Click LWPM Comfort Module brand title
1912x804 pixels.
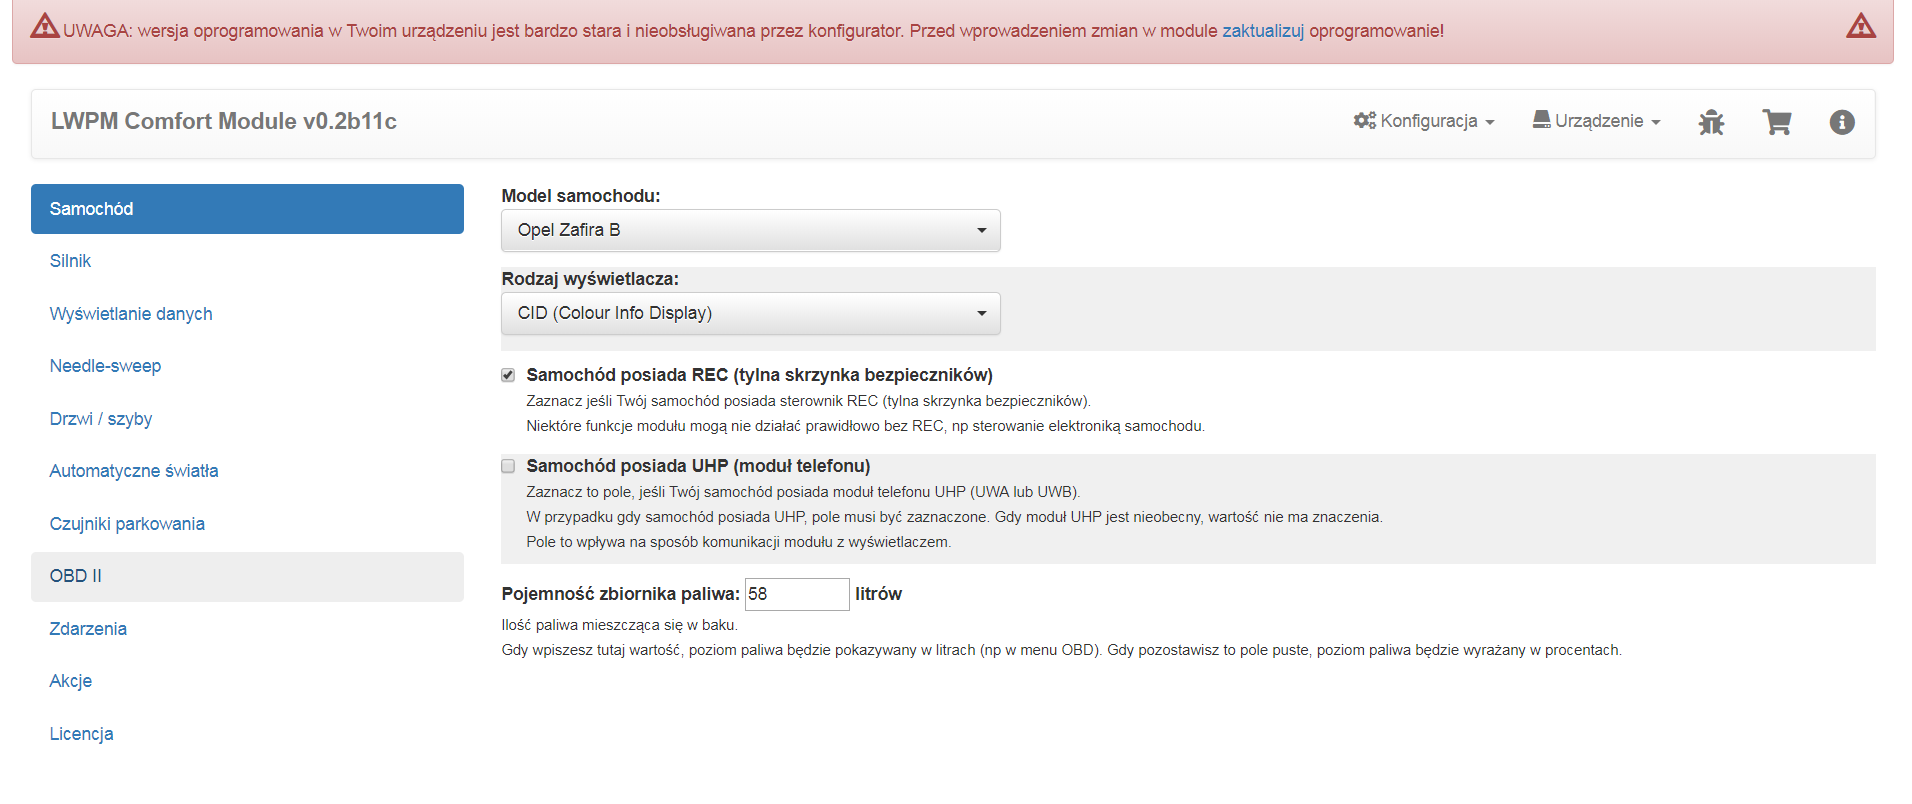point(224,121)
